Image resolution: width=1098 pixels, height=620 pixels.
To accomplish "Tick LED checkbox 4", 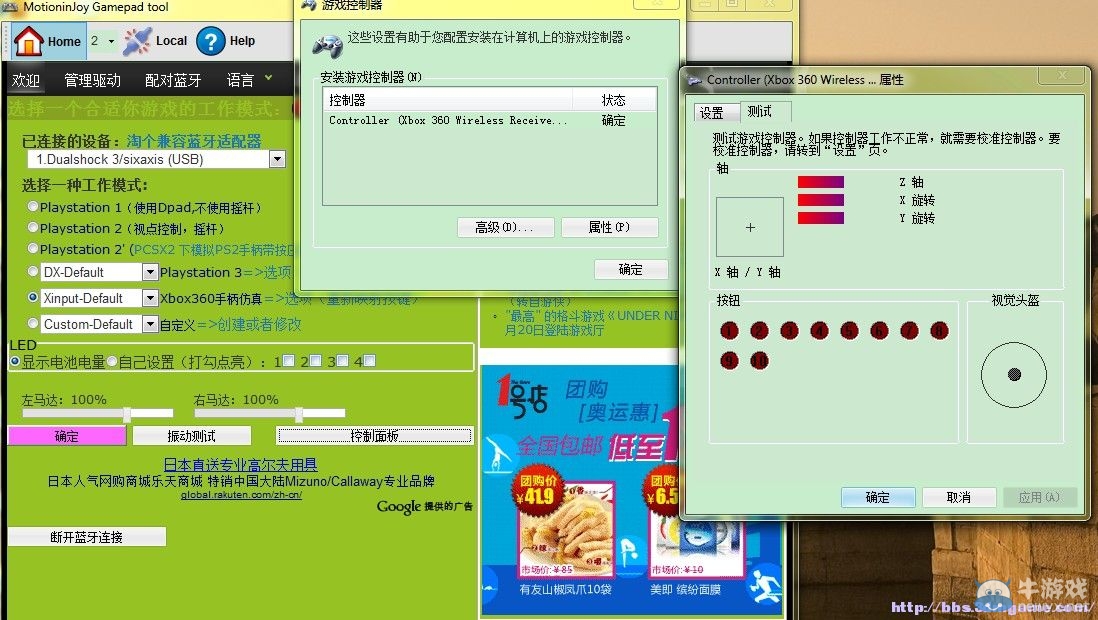I will [x=370, y=361].
